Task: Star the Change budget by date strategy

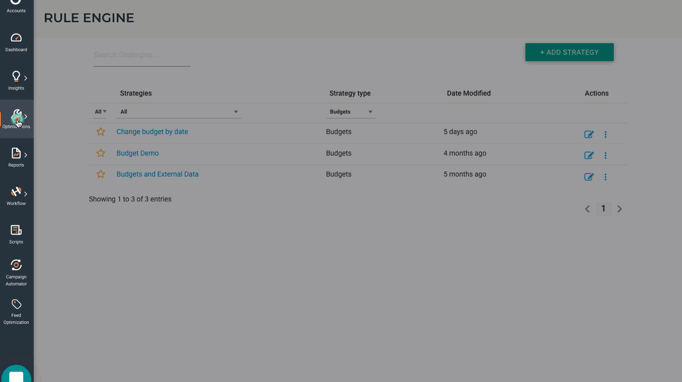Action: pyautogui.click(x=100, y=132)
